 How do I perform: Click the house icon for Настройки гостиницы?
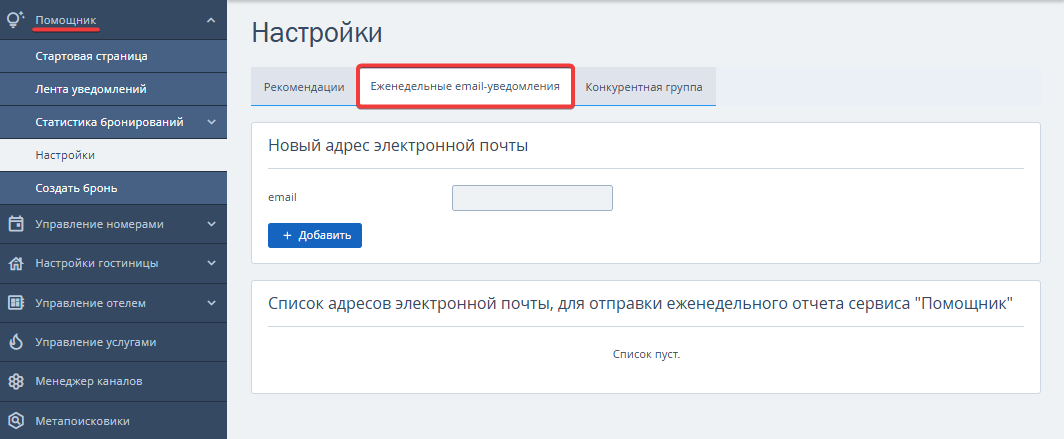coord(16,263)
